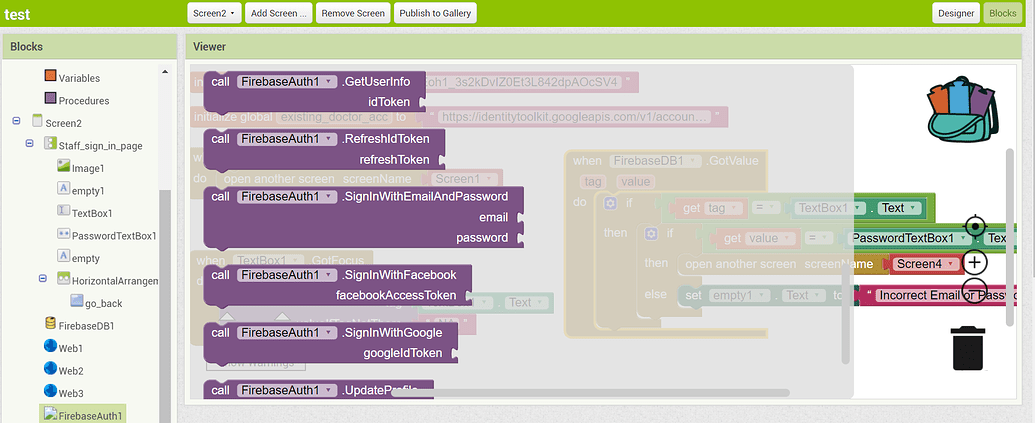Click the Remove Screen button
Image resolution: width=1035 pixels, height=423 pixels.
(x=353, y=13)
